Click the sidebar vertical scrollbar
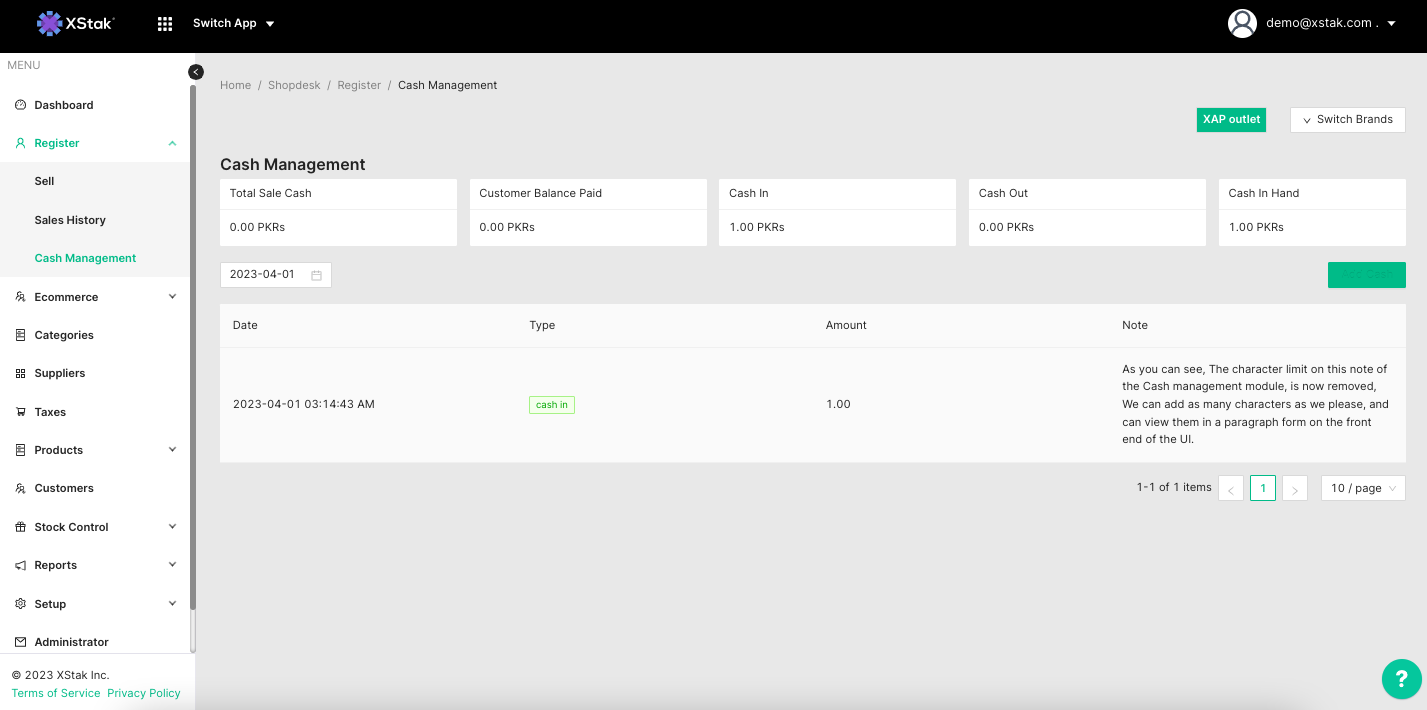 click(193, 350)
